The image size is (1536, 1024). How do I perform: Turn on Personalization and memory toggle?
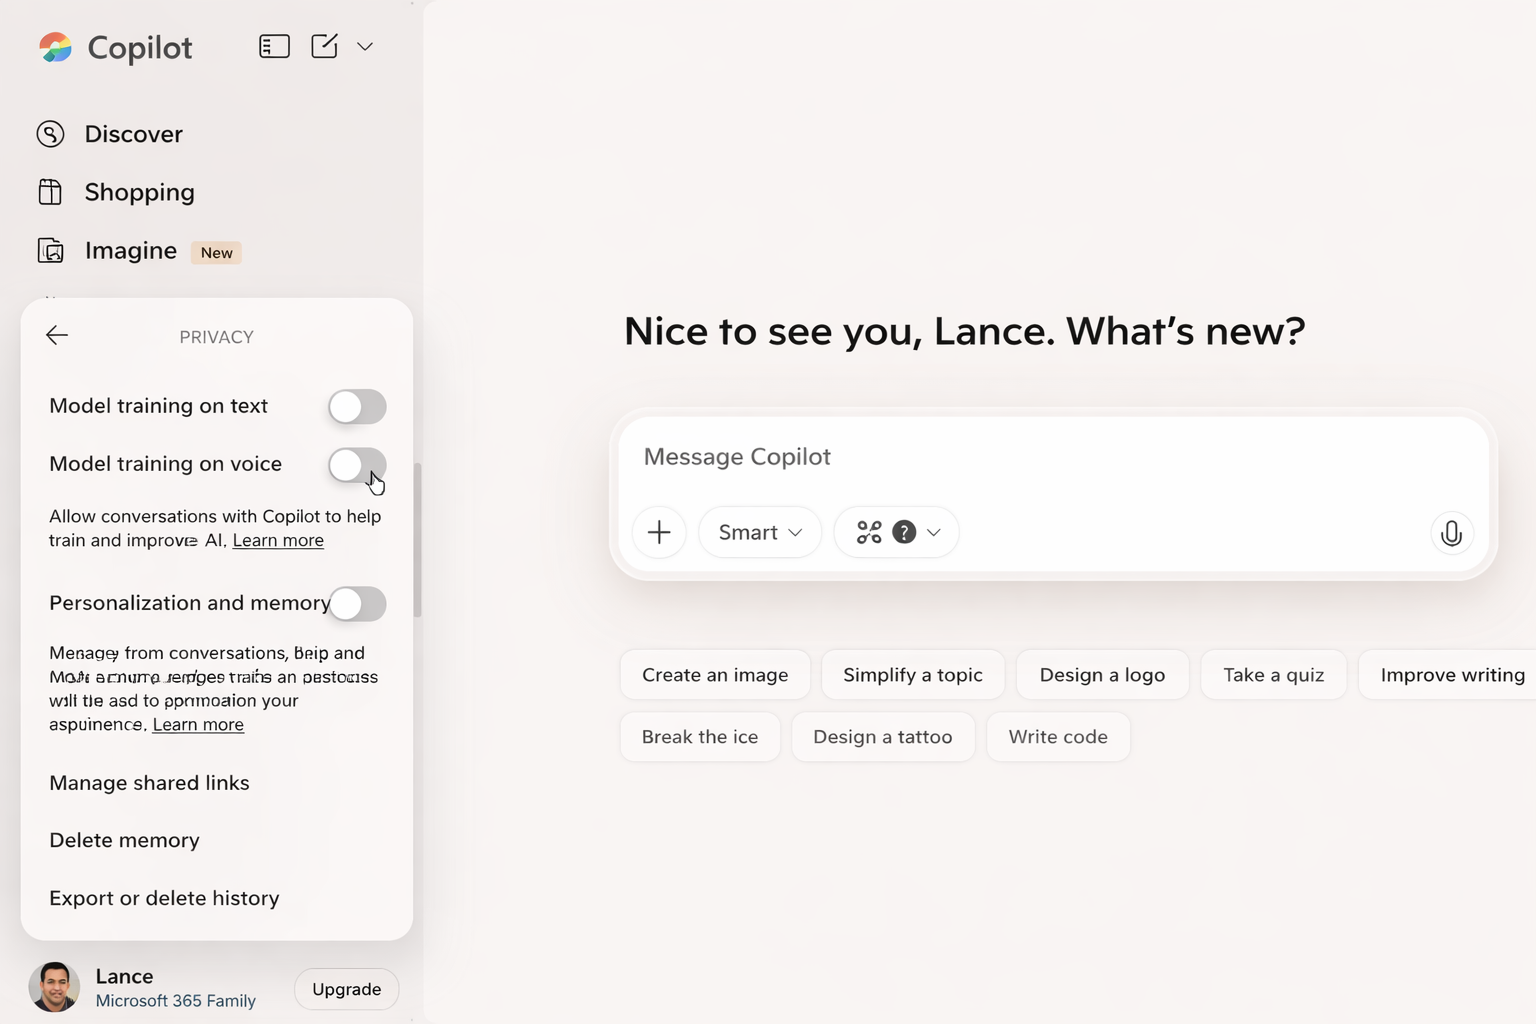point(357,603)
